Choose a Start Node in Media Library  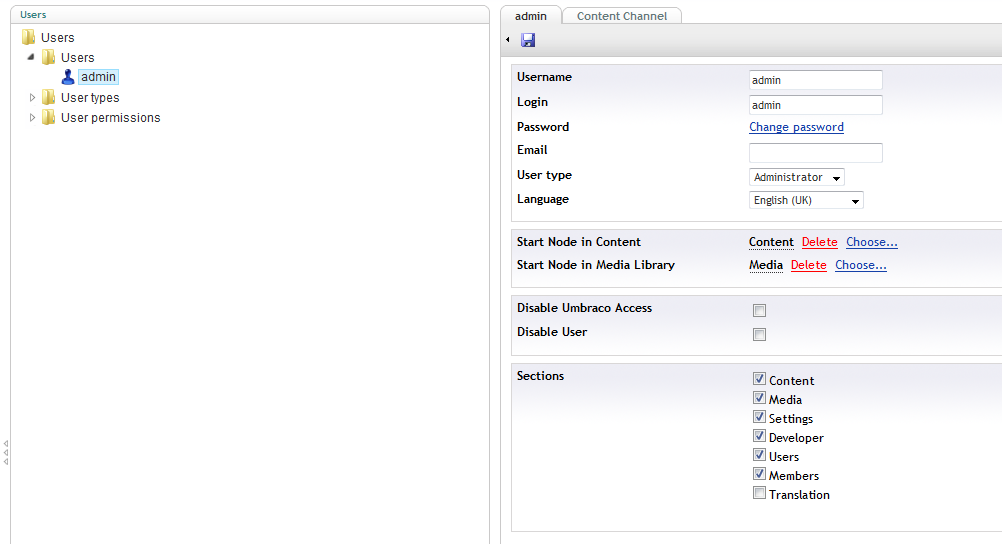tap(860, 265)
